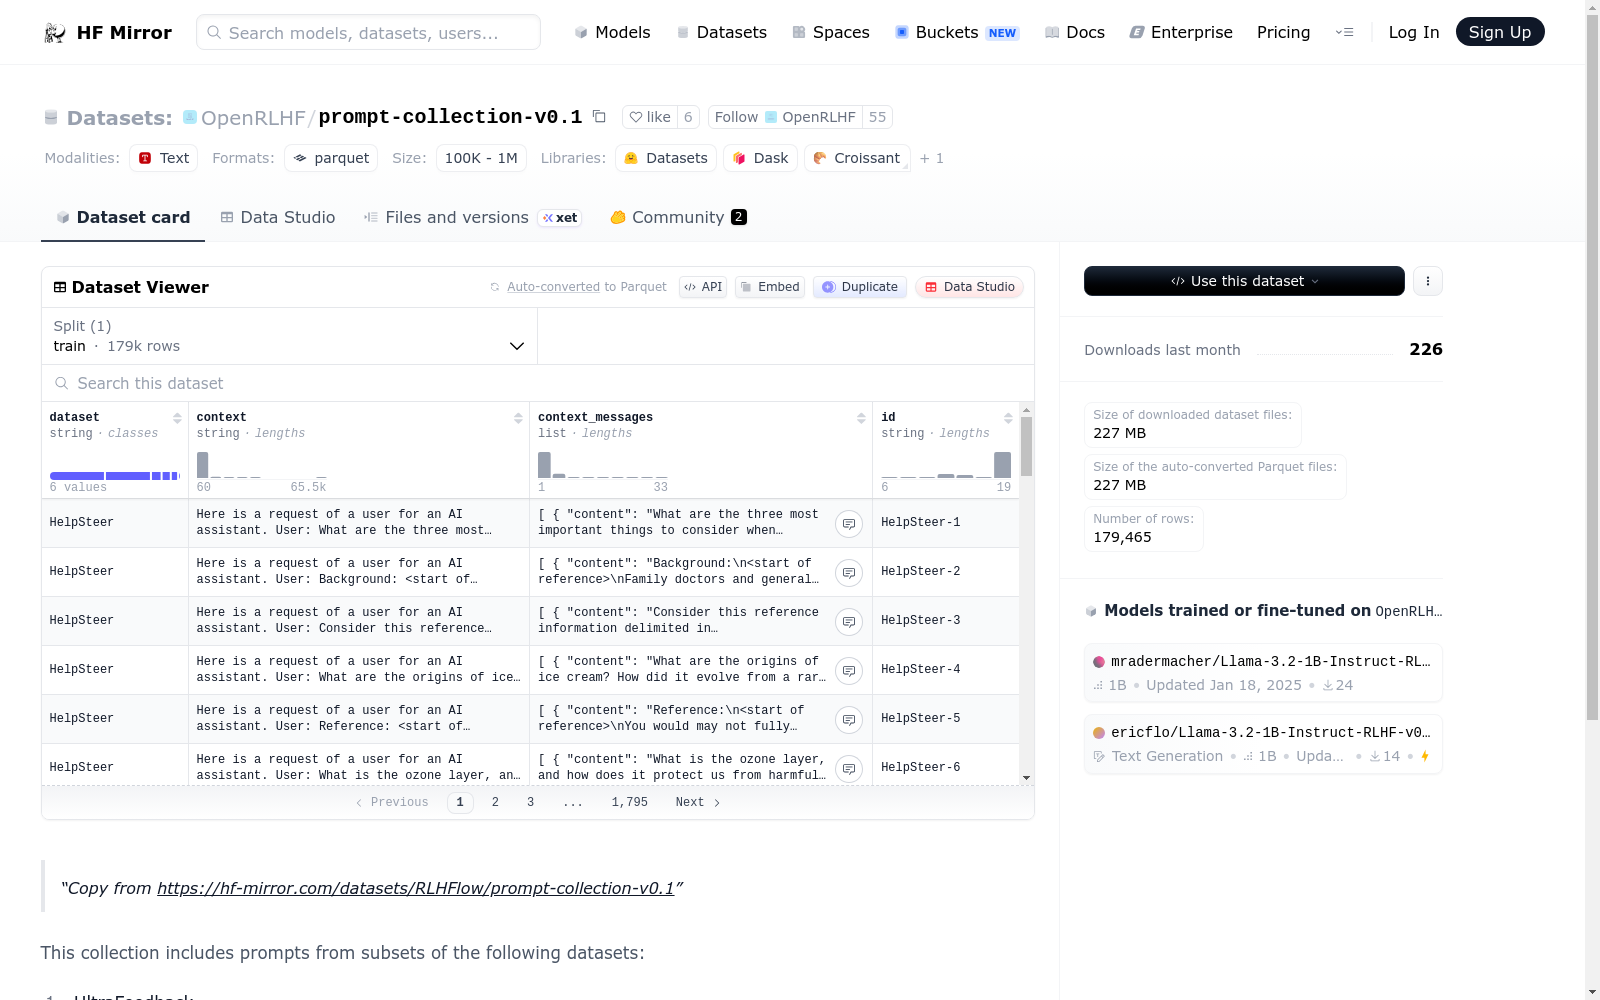Screen dimensions: 1600x1000
Task: Open message preview for HelpSteer-3 row
Action: (849, 621)
